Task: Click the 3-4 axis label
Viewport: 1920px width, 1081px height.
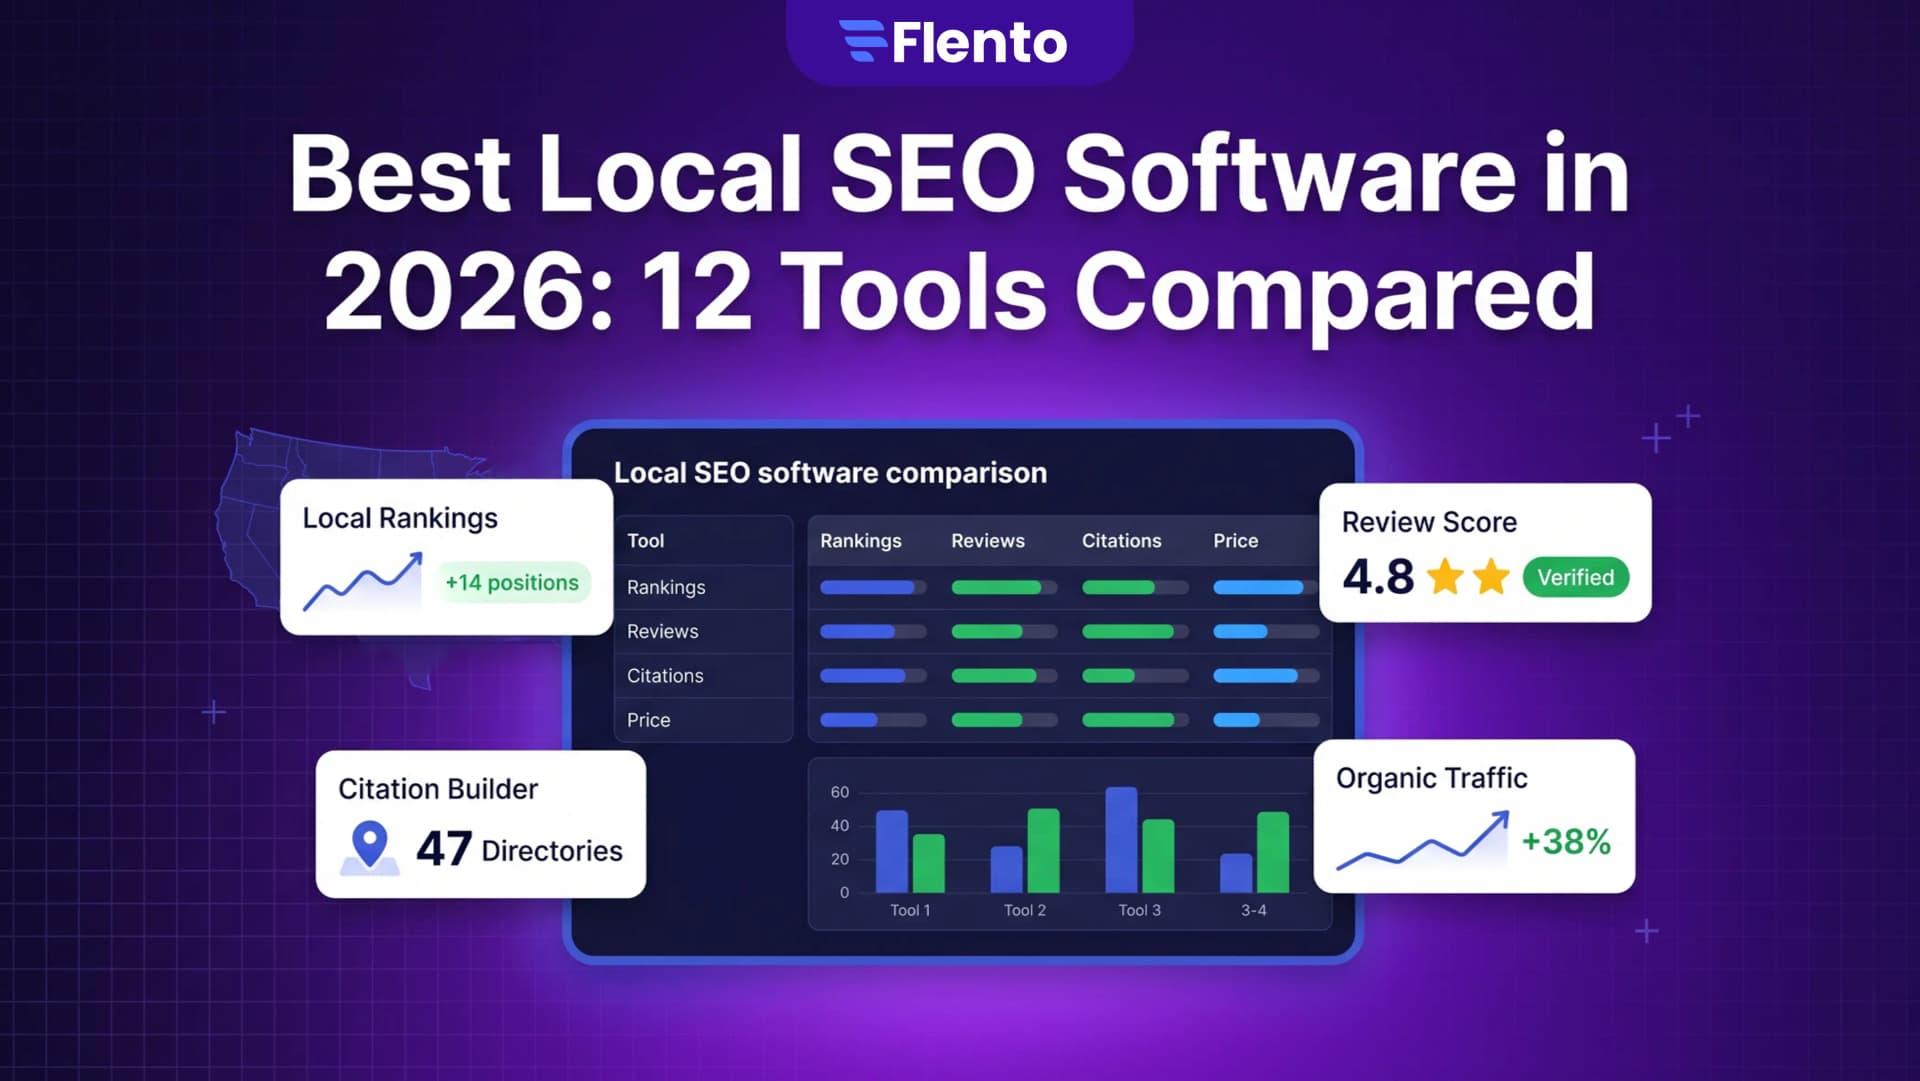Action: tap(1254, 910)
